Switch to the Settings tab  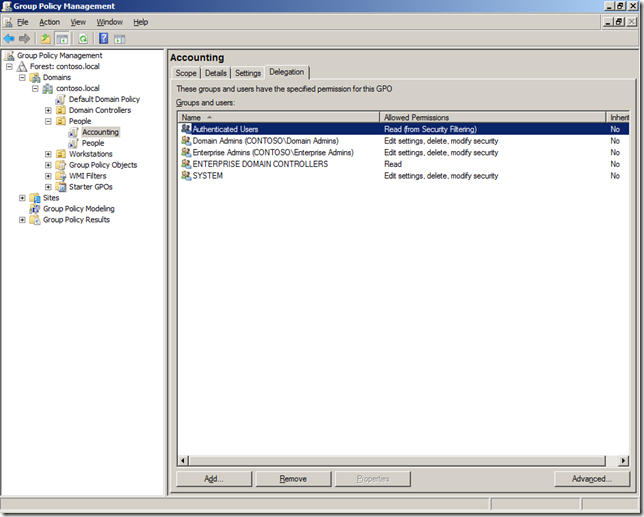tap(248, 73)
